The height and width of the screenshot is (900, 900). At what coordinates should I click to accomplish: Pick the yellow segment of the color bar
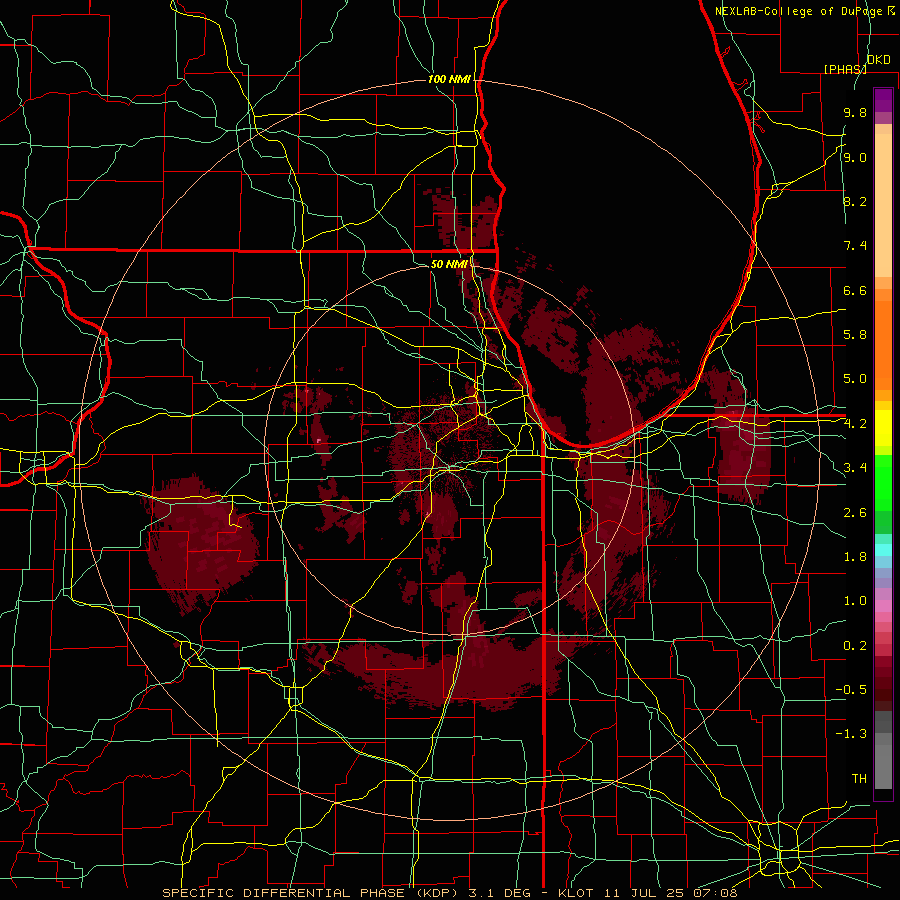pos(883,428)
